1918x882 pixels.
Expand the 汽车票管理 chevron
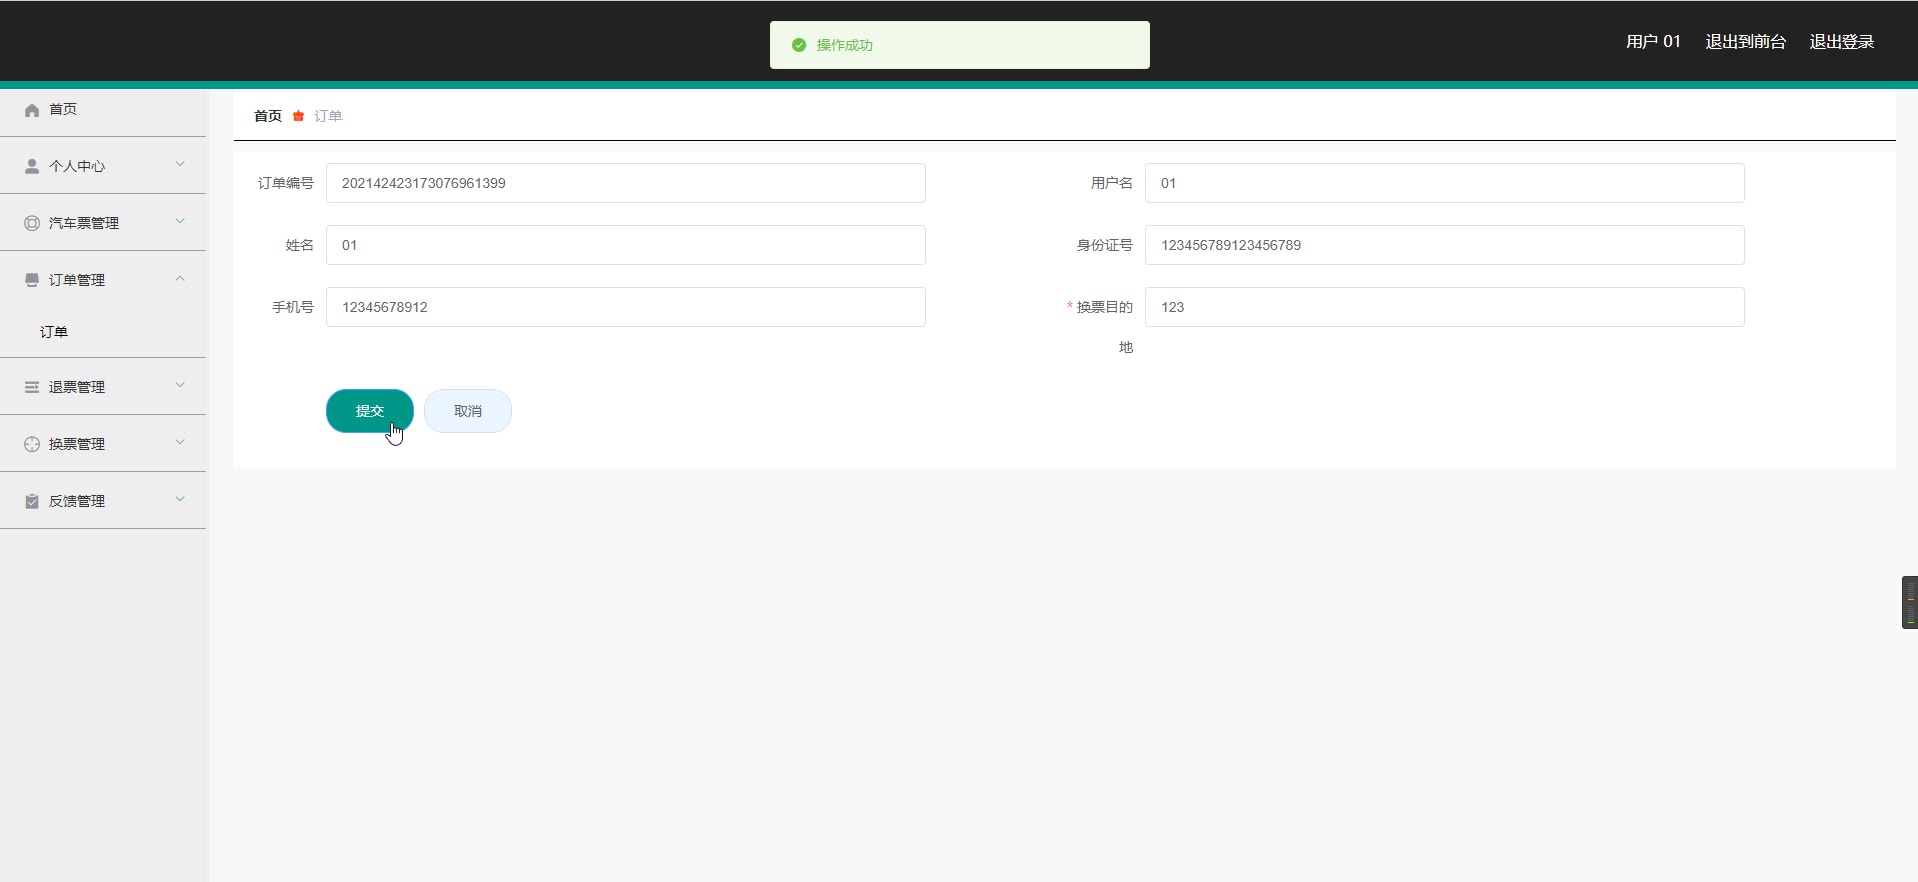click(180, 221)
